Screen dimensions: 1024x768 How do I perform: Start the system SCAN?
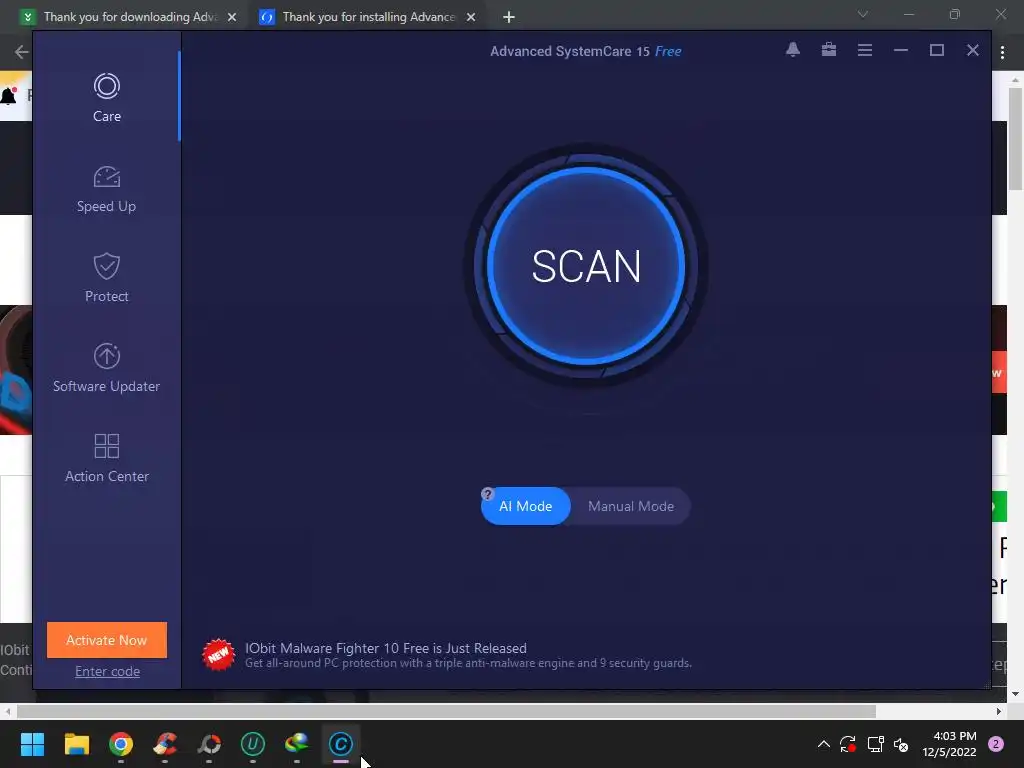[586, 266]
